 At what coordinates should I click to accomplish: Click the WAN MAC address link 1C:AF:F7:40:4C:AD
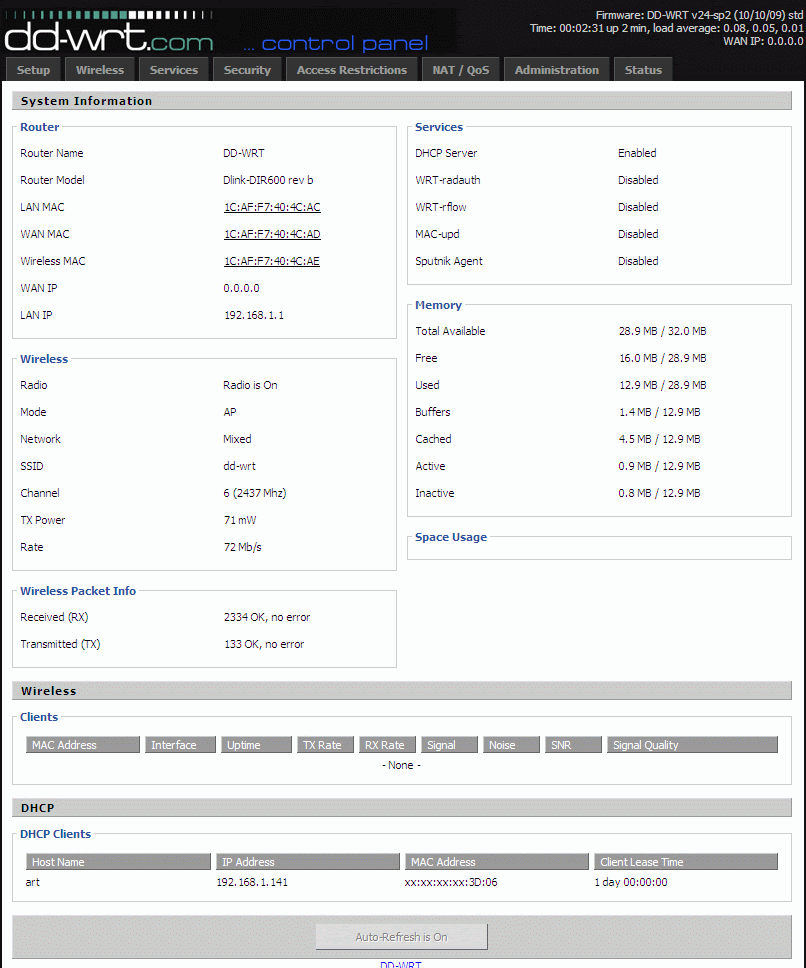pyautogui.click(x=272, y=234)
